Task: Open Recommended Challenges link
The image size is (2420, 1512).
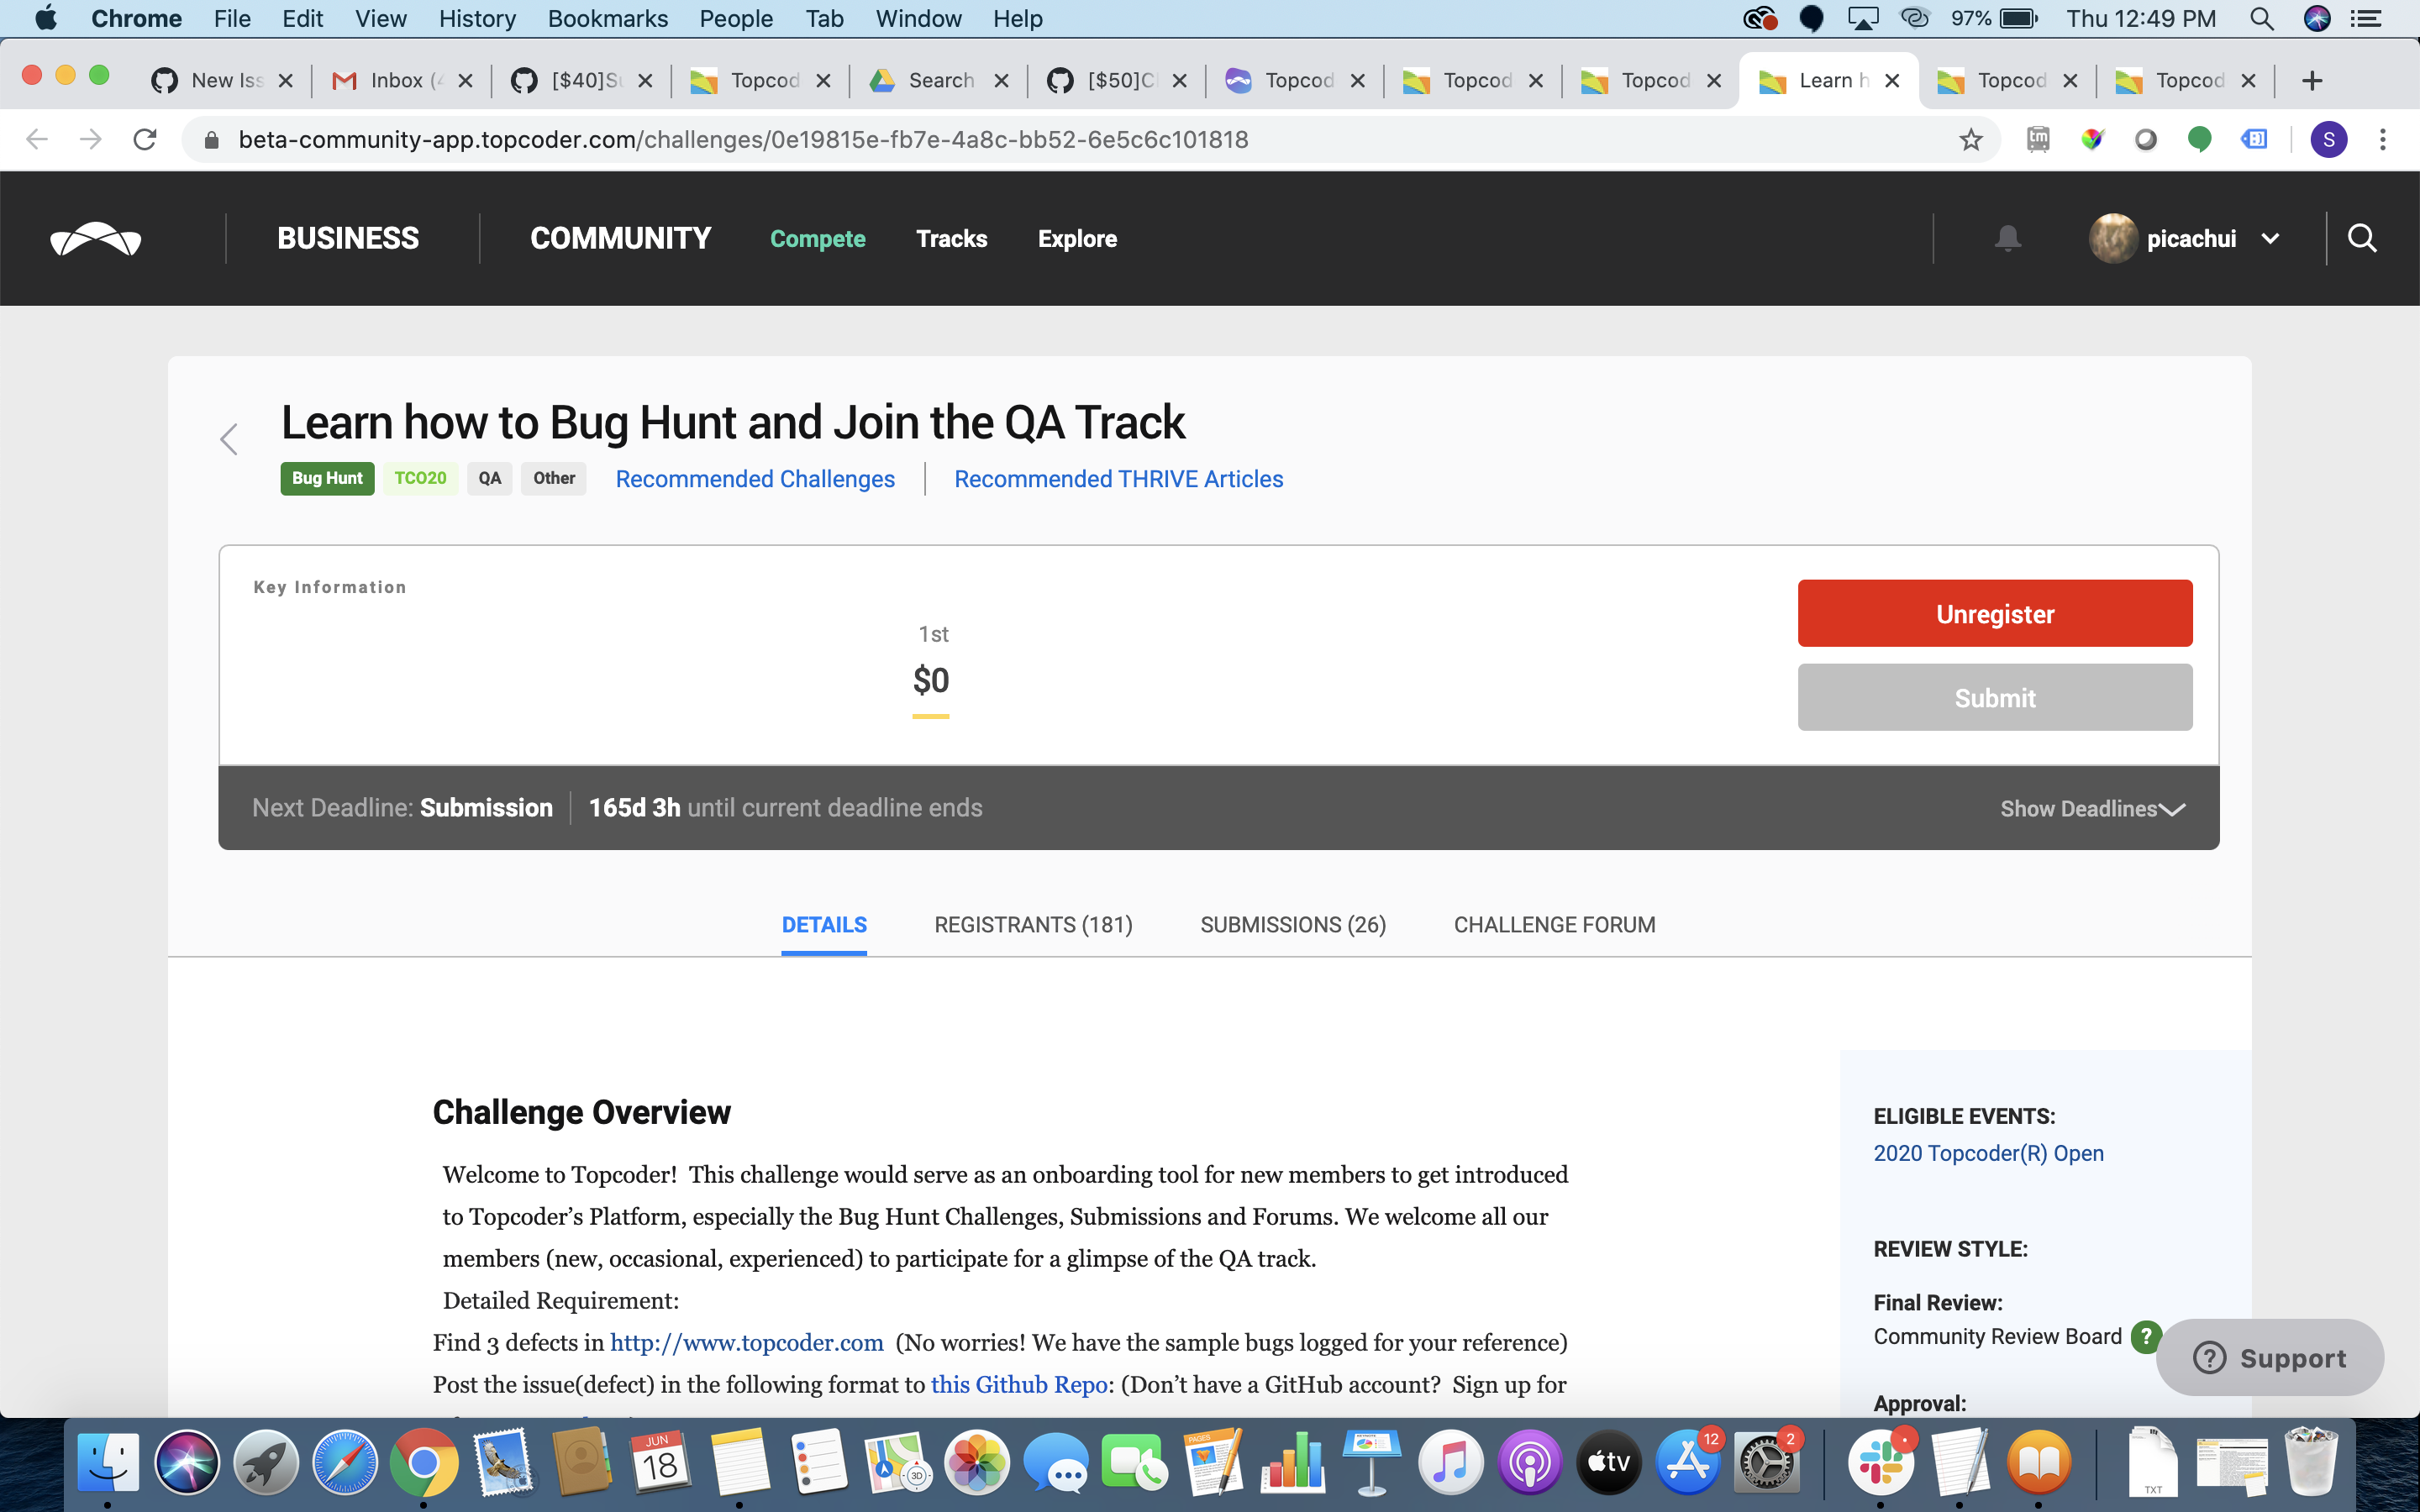Action: tap(755, 479)
